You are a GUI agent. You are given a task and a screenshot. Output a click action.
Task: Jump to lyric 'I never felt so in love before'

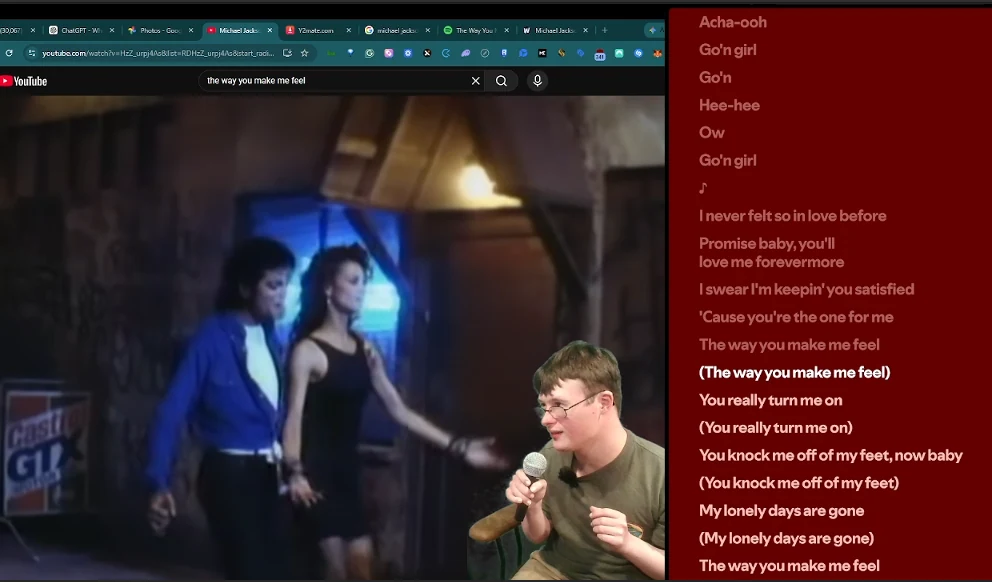(792, 216)
